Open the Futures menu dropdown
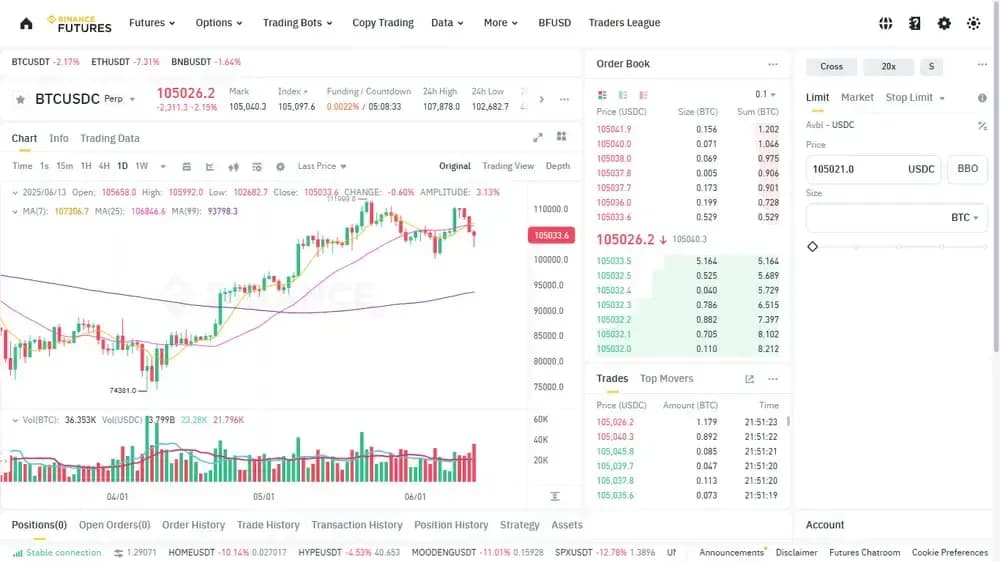 point(152,23)
